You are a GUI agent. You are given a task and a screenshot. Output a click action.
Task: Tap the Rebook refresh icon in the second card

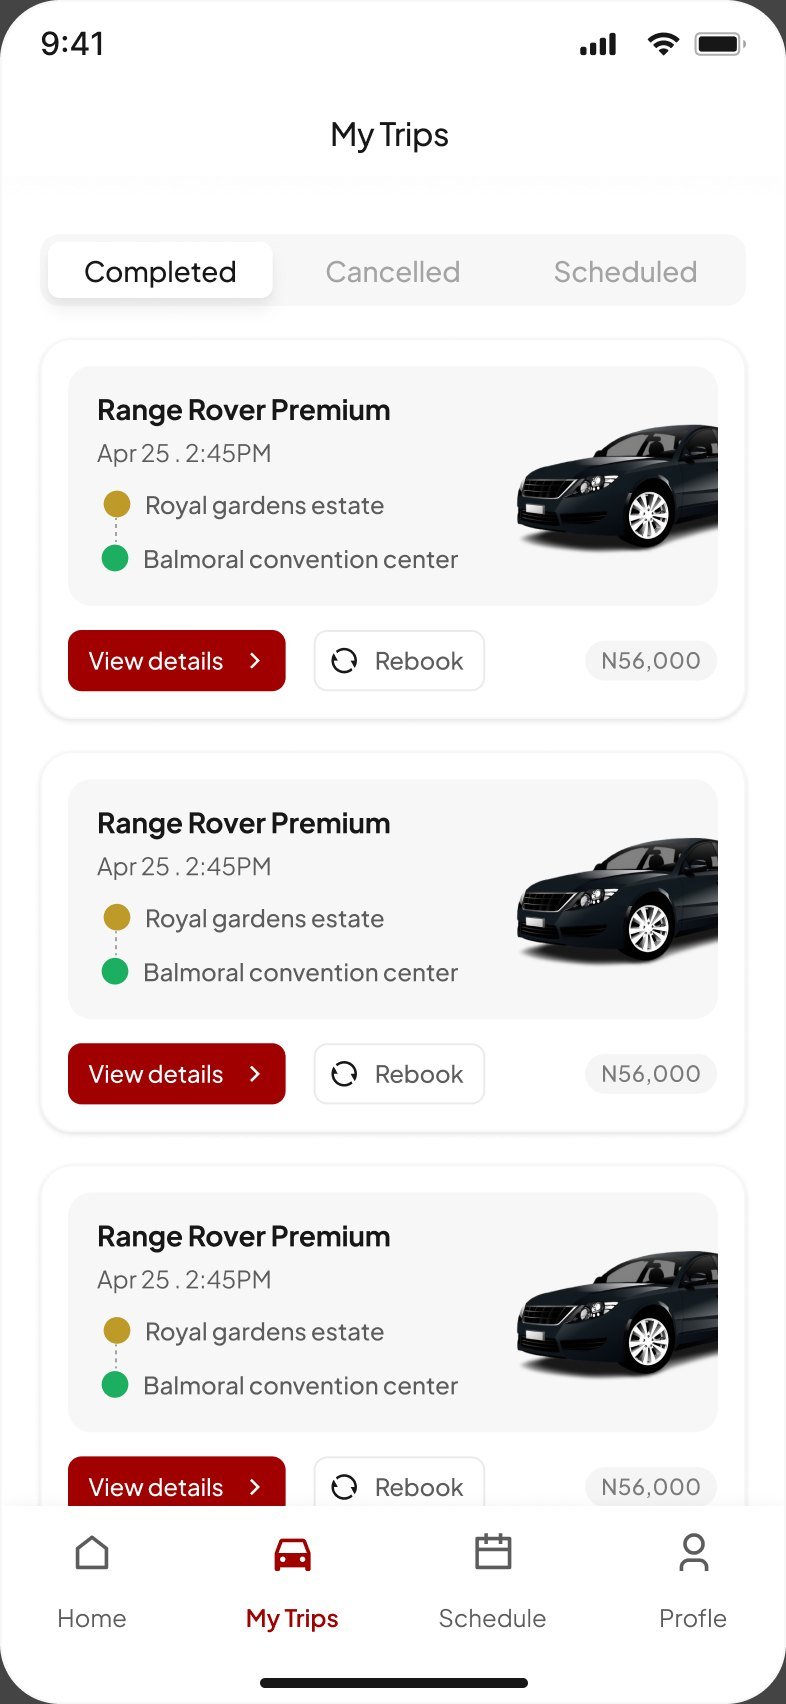[344, 1074]
